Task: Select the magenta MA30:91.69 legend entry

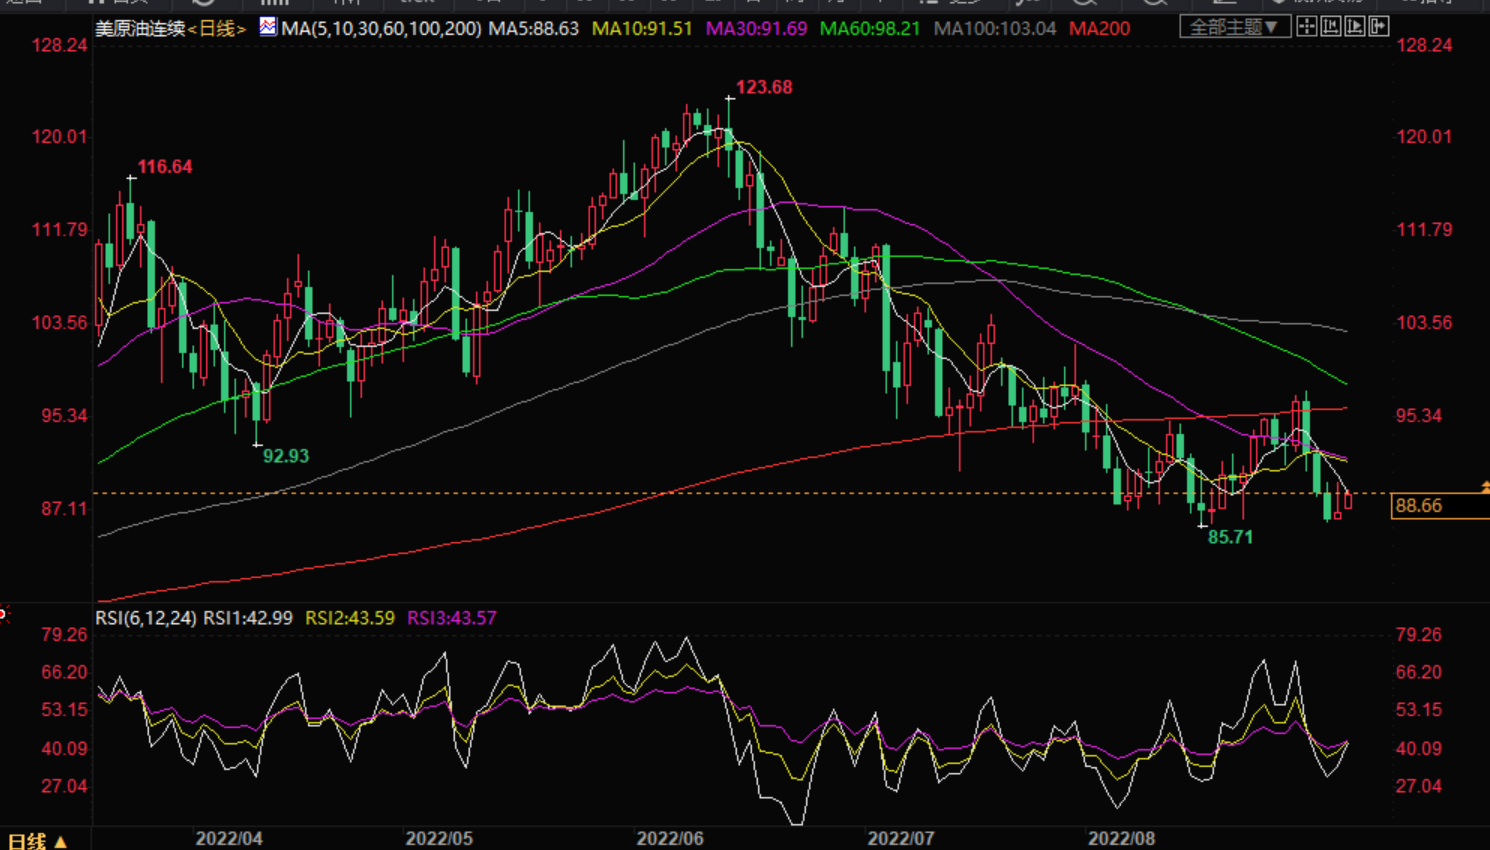Action: (x=756, y=29)
